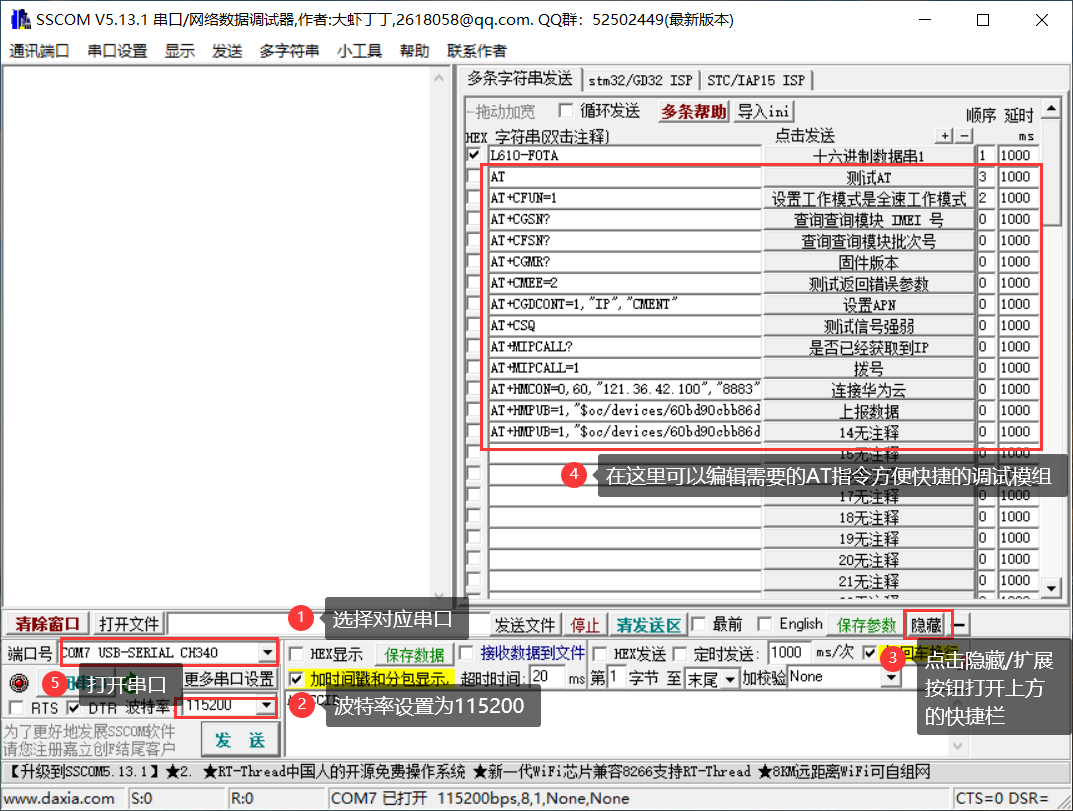
Task: Enable the 定时发送 checkbox
Action: (680, 654)
